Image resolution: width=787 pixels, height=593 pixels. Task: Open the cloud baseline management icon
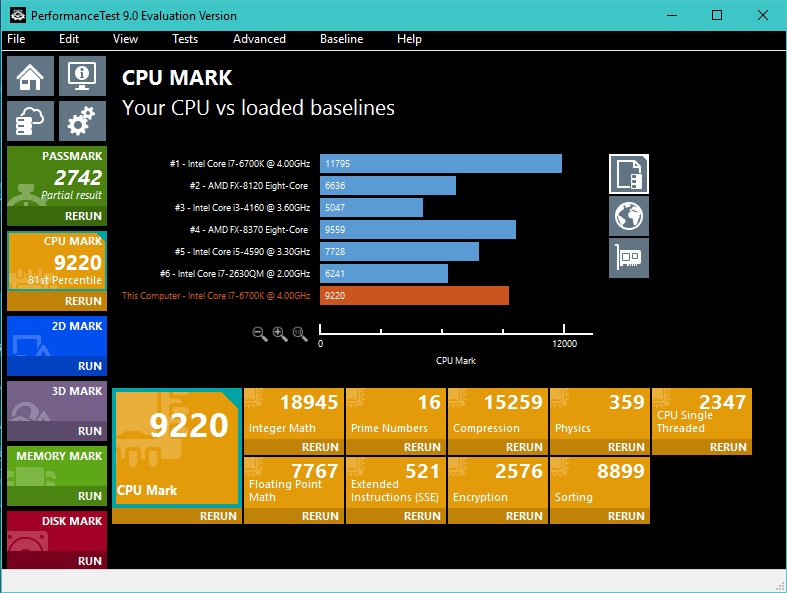click(30, 121)
